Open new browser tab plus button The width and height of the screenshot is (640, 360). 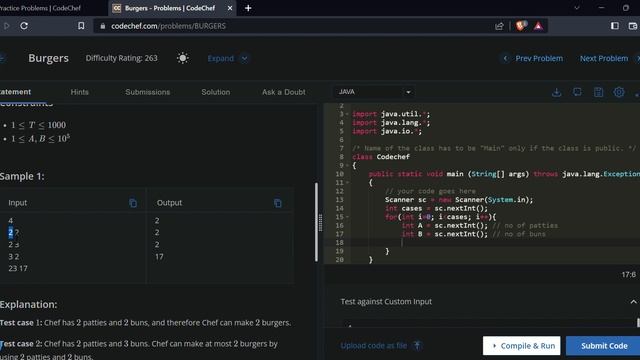coord(248,8)
